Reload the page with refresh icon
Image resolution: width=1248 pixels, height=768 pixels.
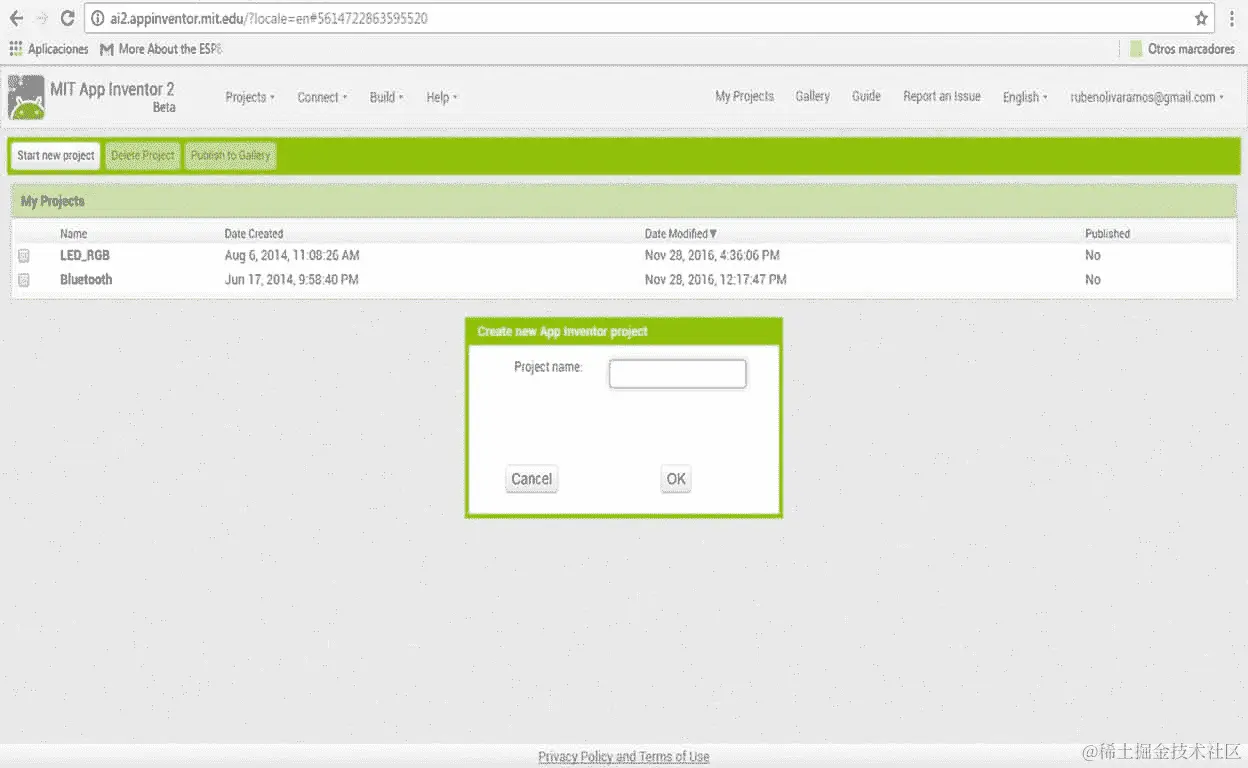click(x=68, y=18)
